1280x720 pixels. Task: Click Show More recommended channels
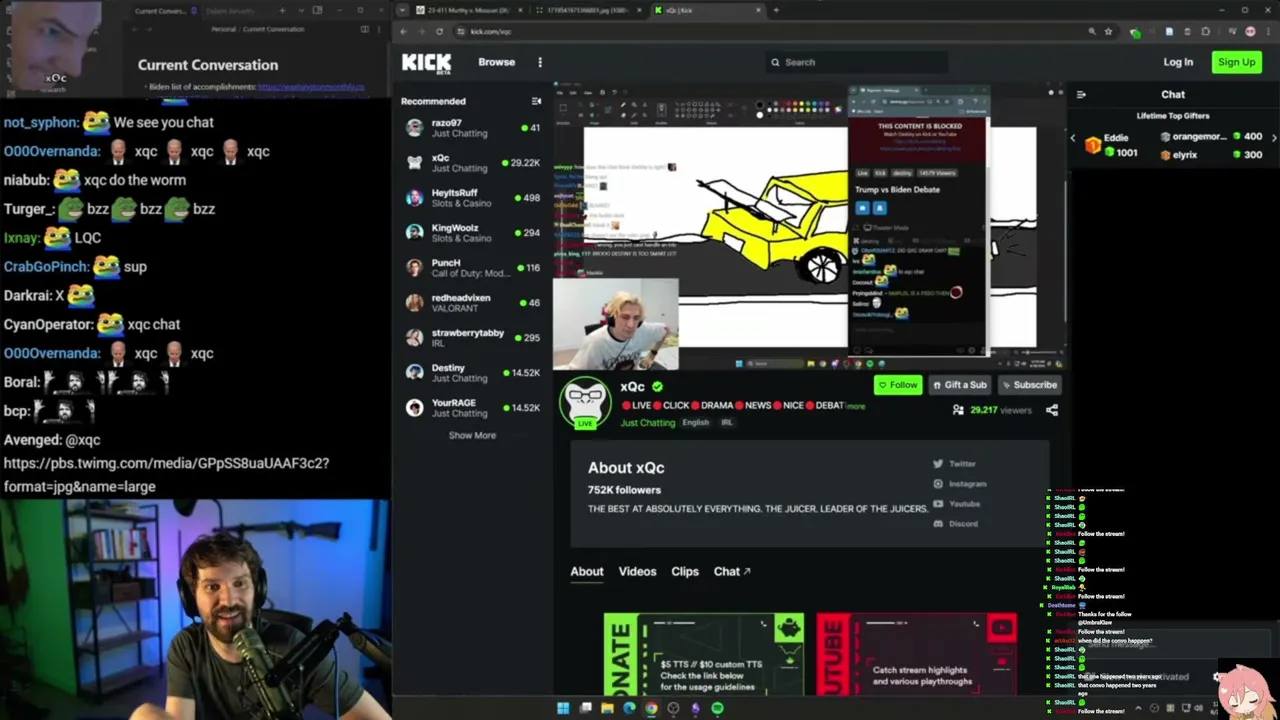pos(472,436)
